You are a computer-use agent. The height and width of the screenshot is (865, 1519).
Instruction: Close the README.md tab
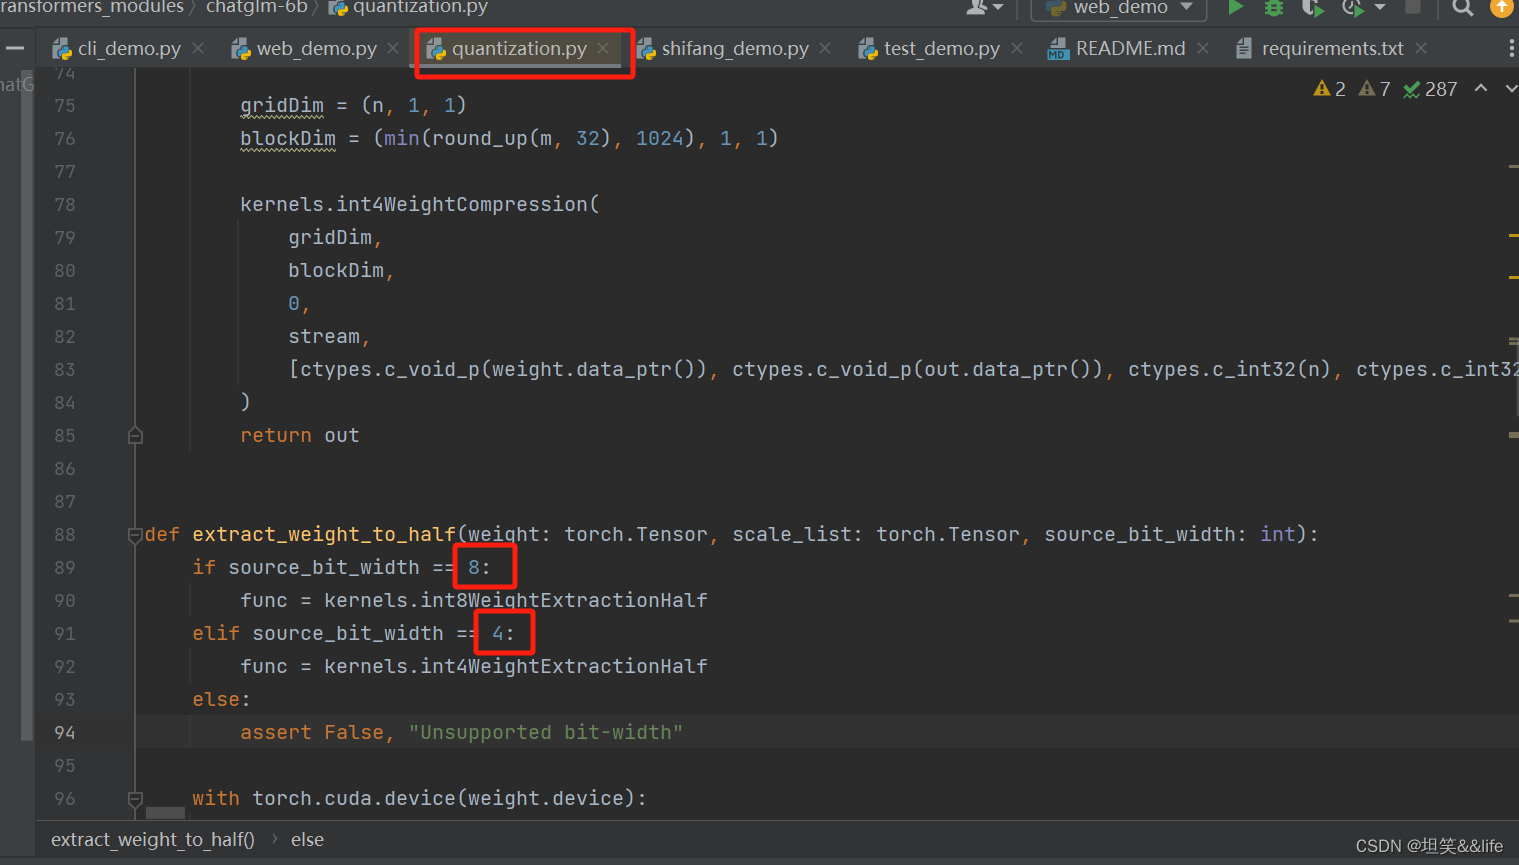1203,48
